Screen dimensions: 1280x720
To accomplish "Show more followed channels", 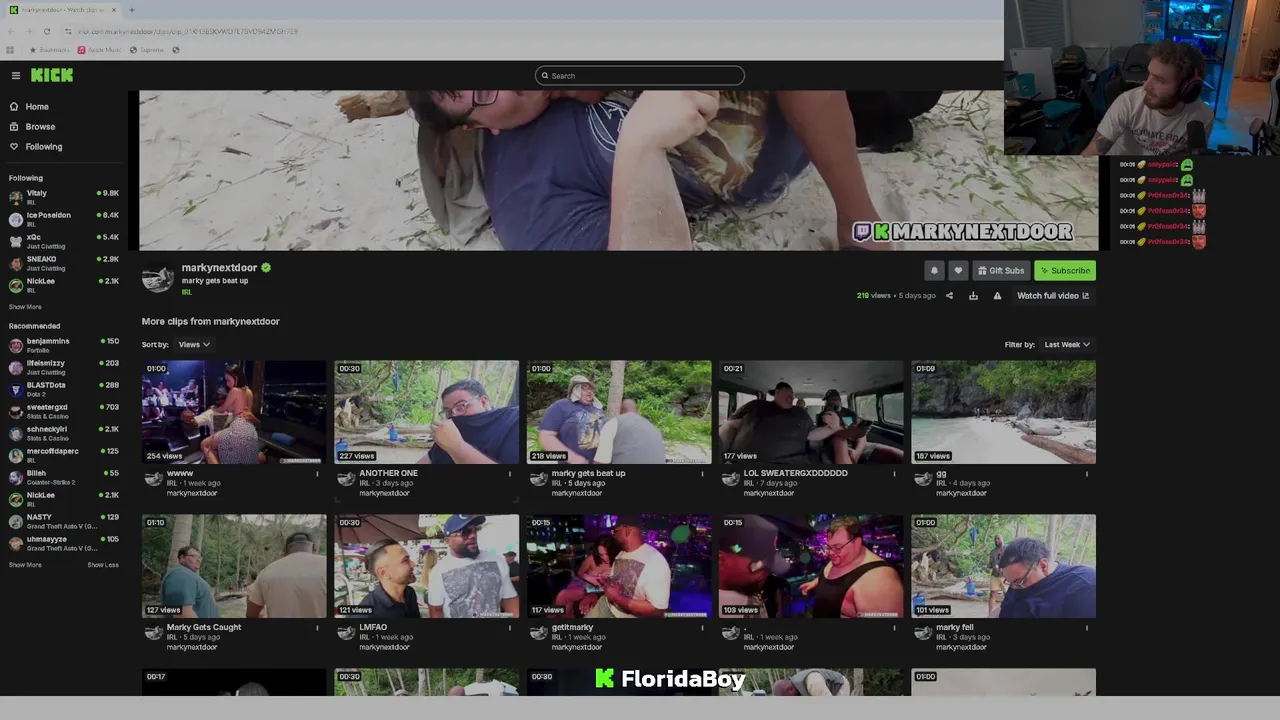I will (25, 307).
